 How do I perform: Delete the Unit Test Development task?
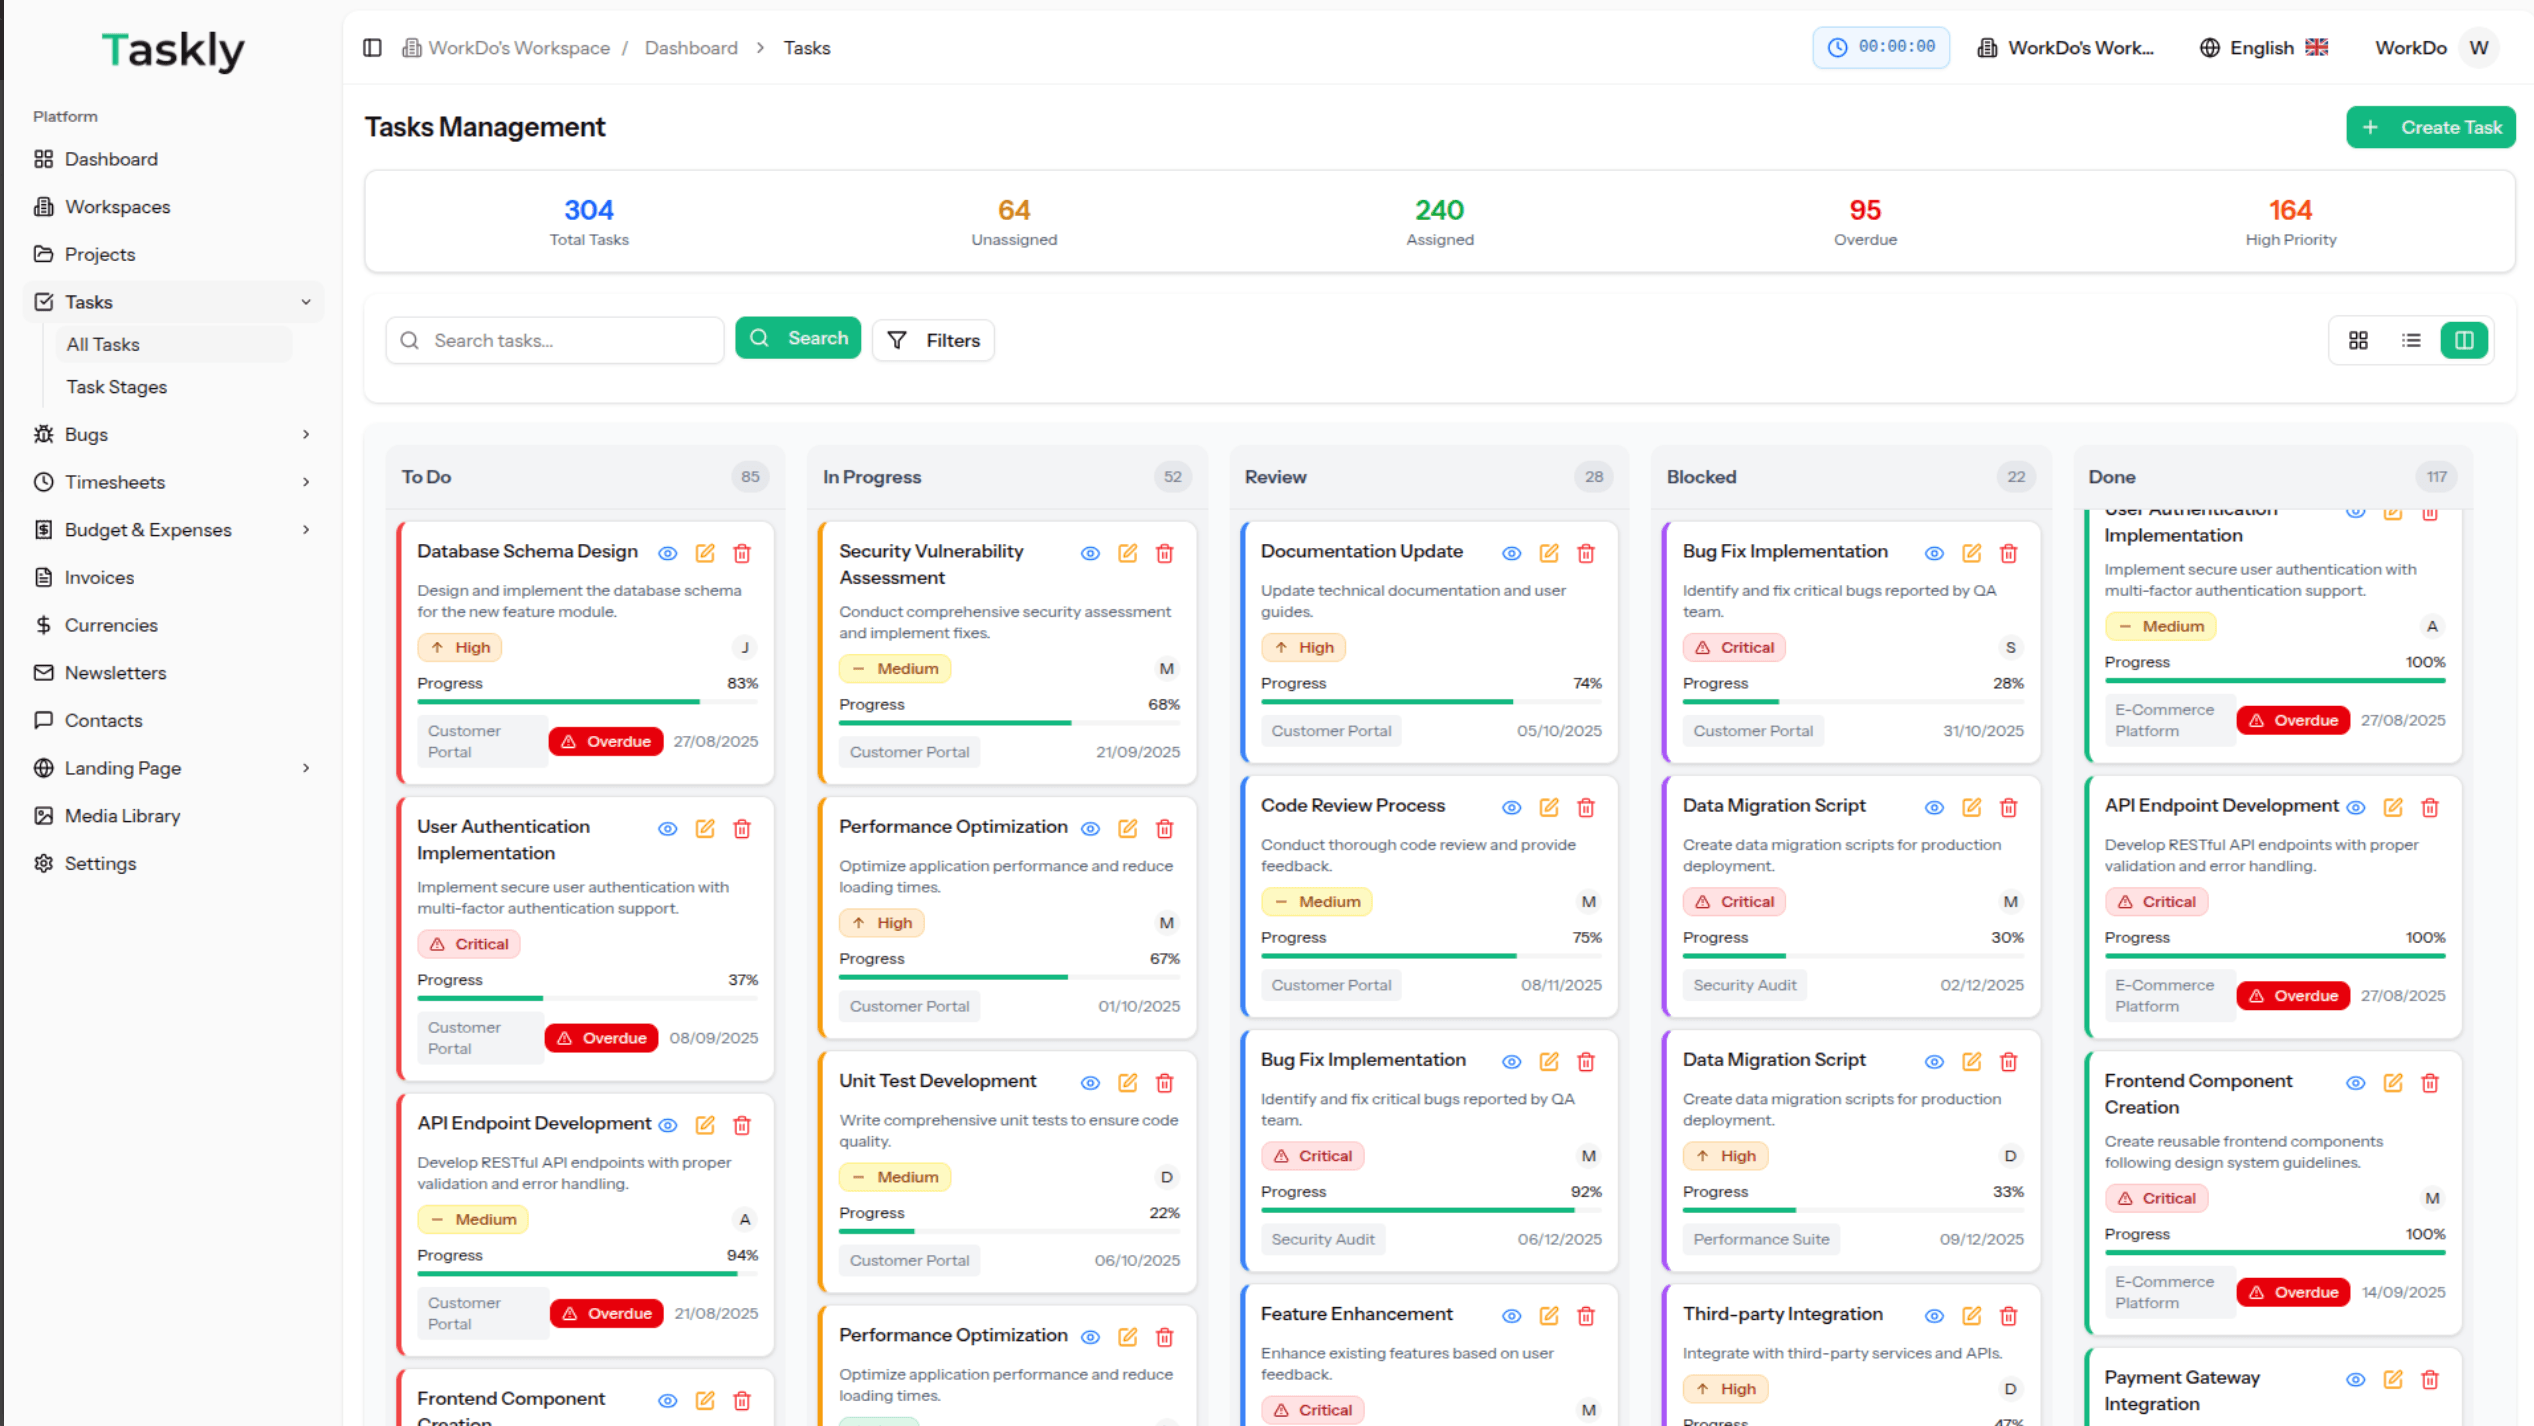[x=1164, y=1082]
